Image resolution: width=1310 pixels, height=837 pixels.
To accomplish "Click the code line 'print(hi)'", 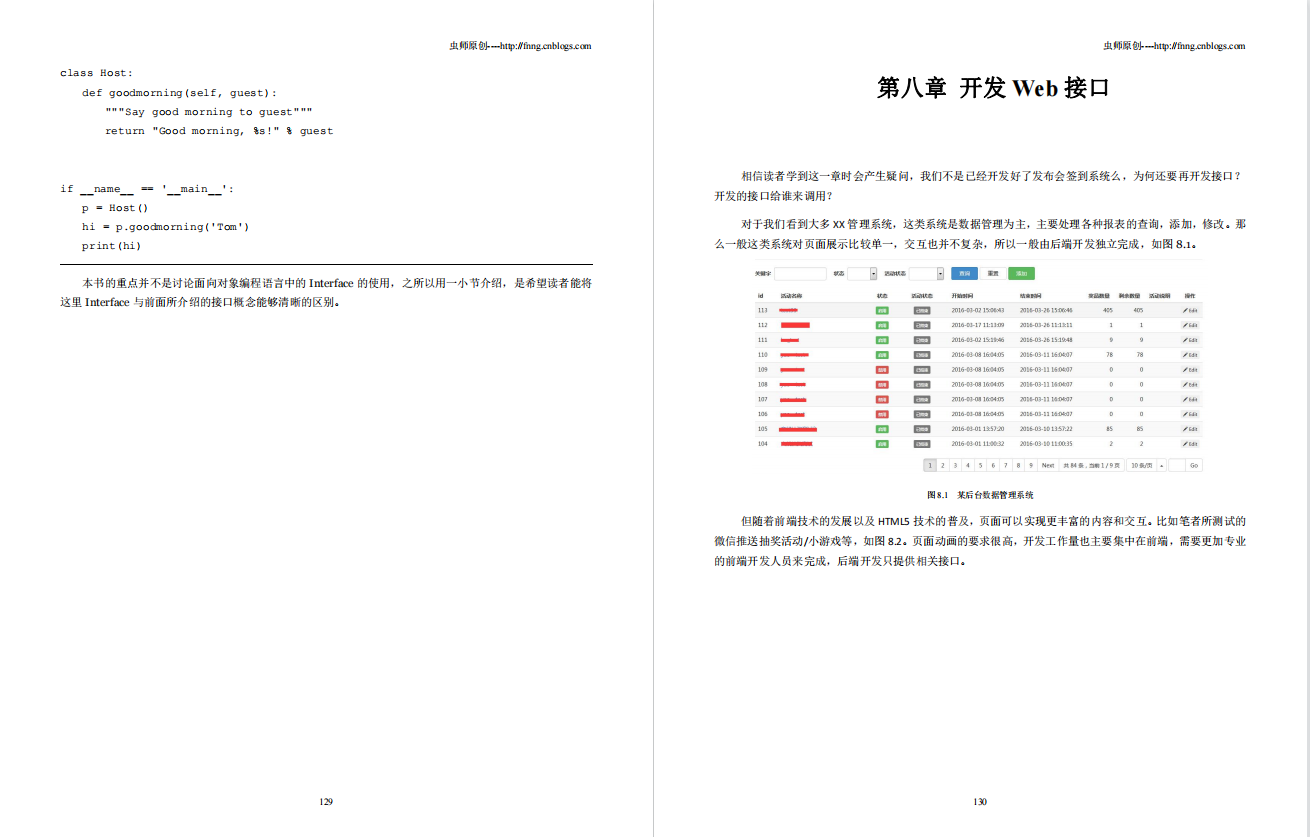I will pos(112,246).
